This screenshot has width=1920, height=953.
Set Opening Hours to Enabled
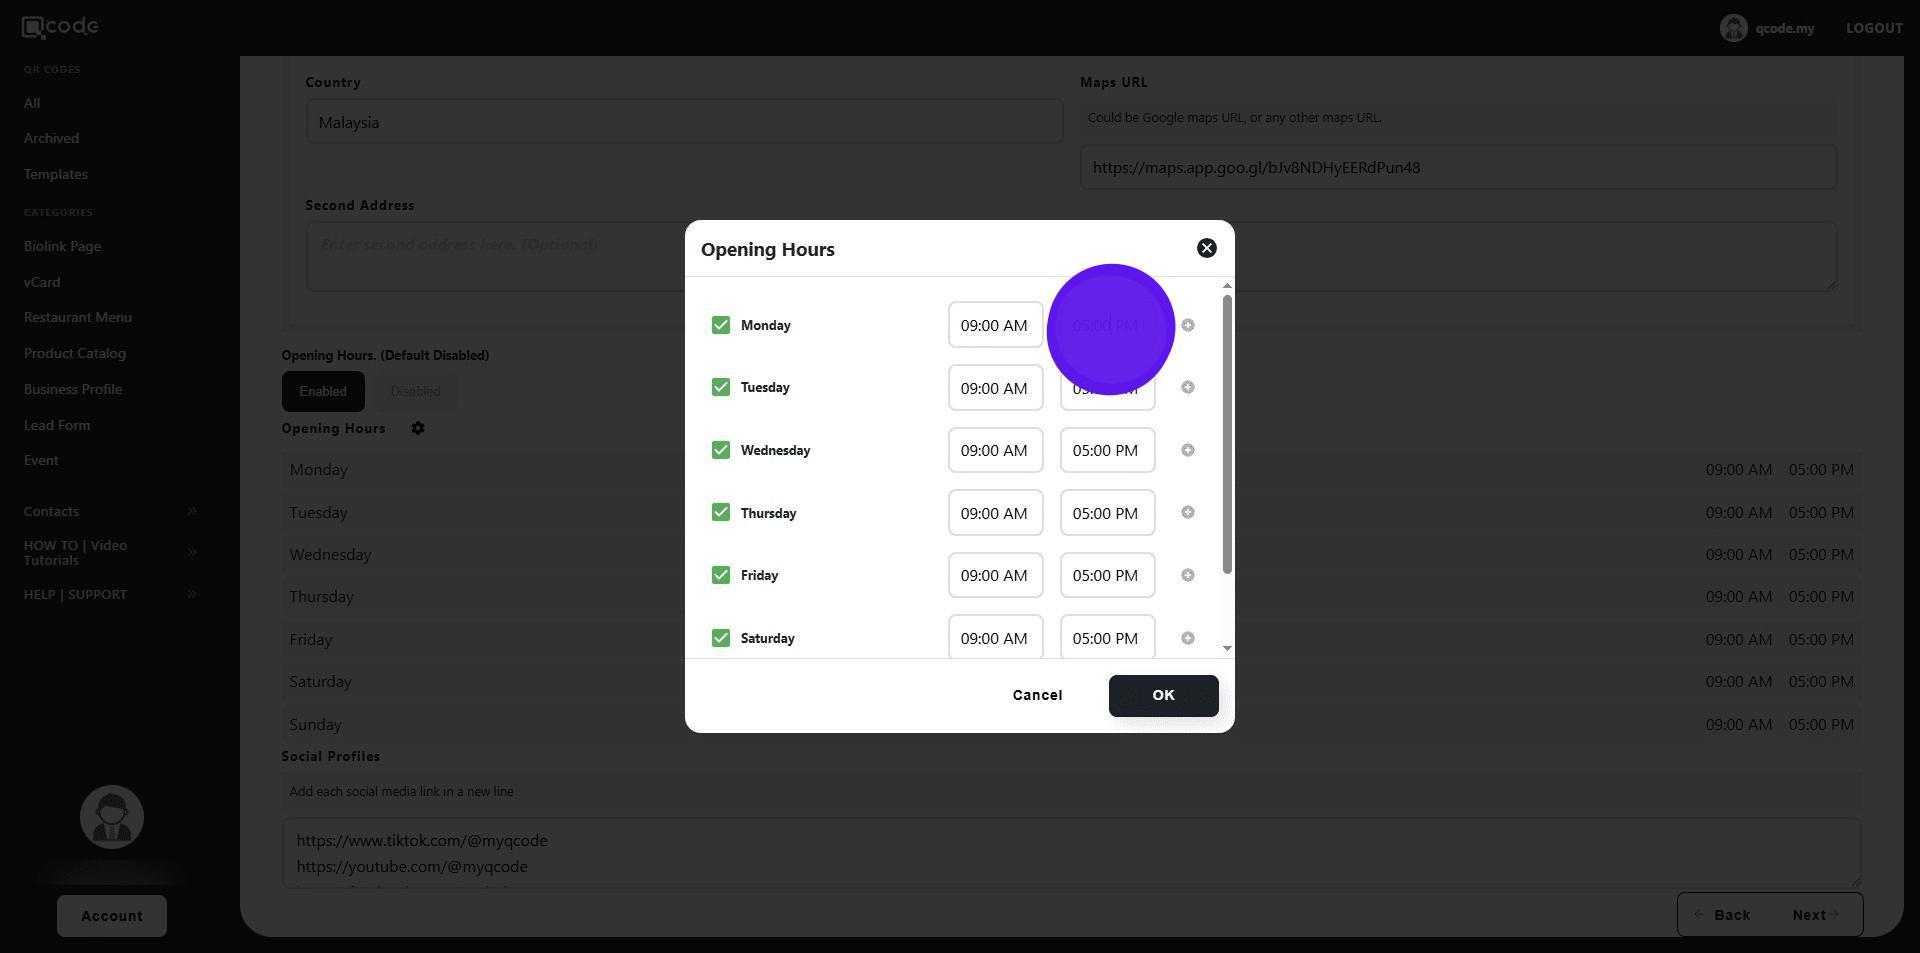pyautogui.click(x=323, y=391)
